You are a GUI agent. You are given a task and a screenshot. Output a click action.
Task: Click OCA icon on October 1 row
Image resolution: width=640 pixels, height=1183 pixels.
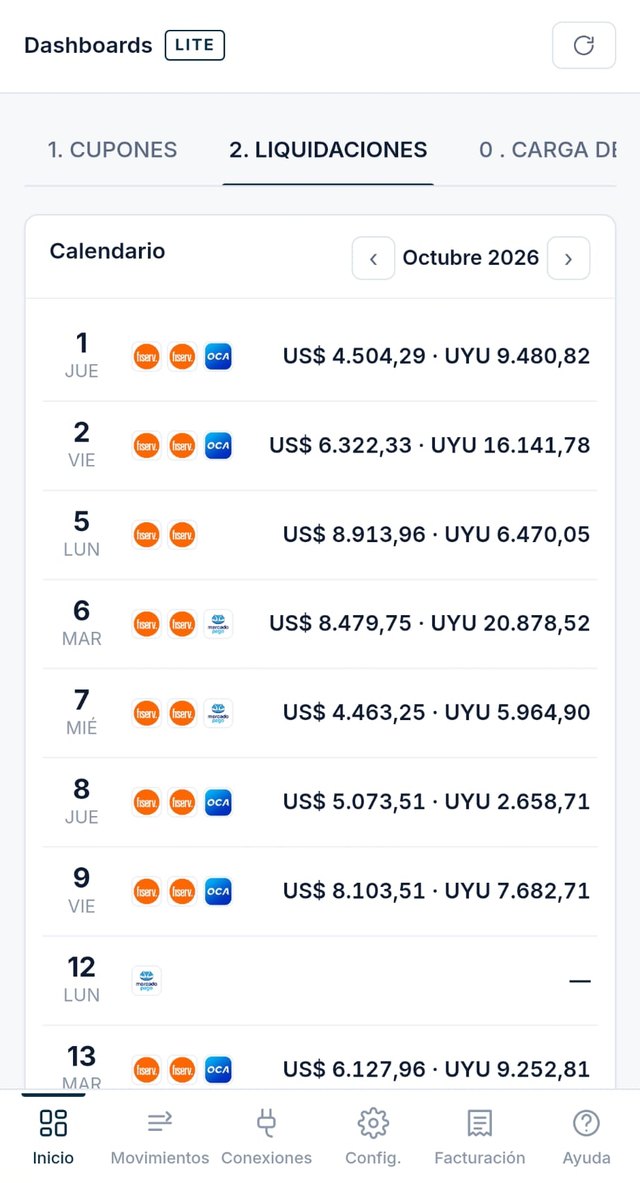218,356
